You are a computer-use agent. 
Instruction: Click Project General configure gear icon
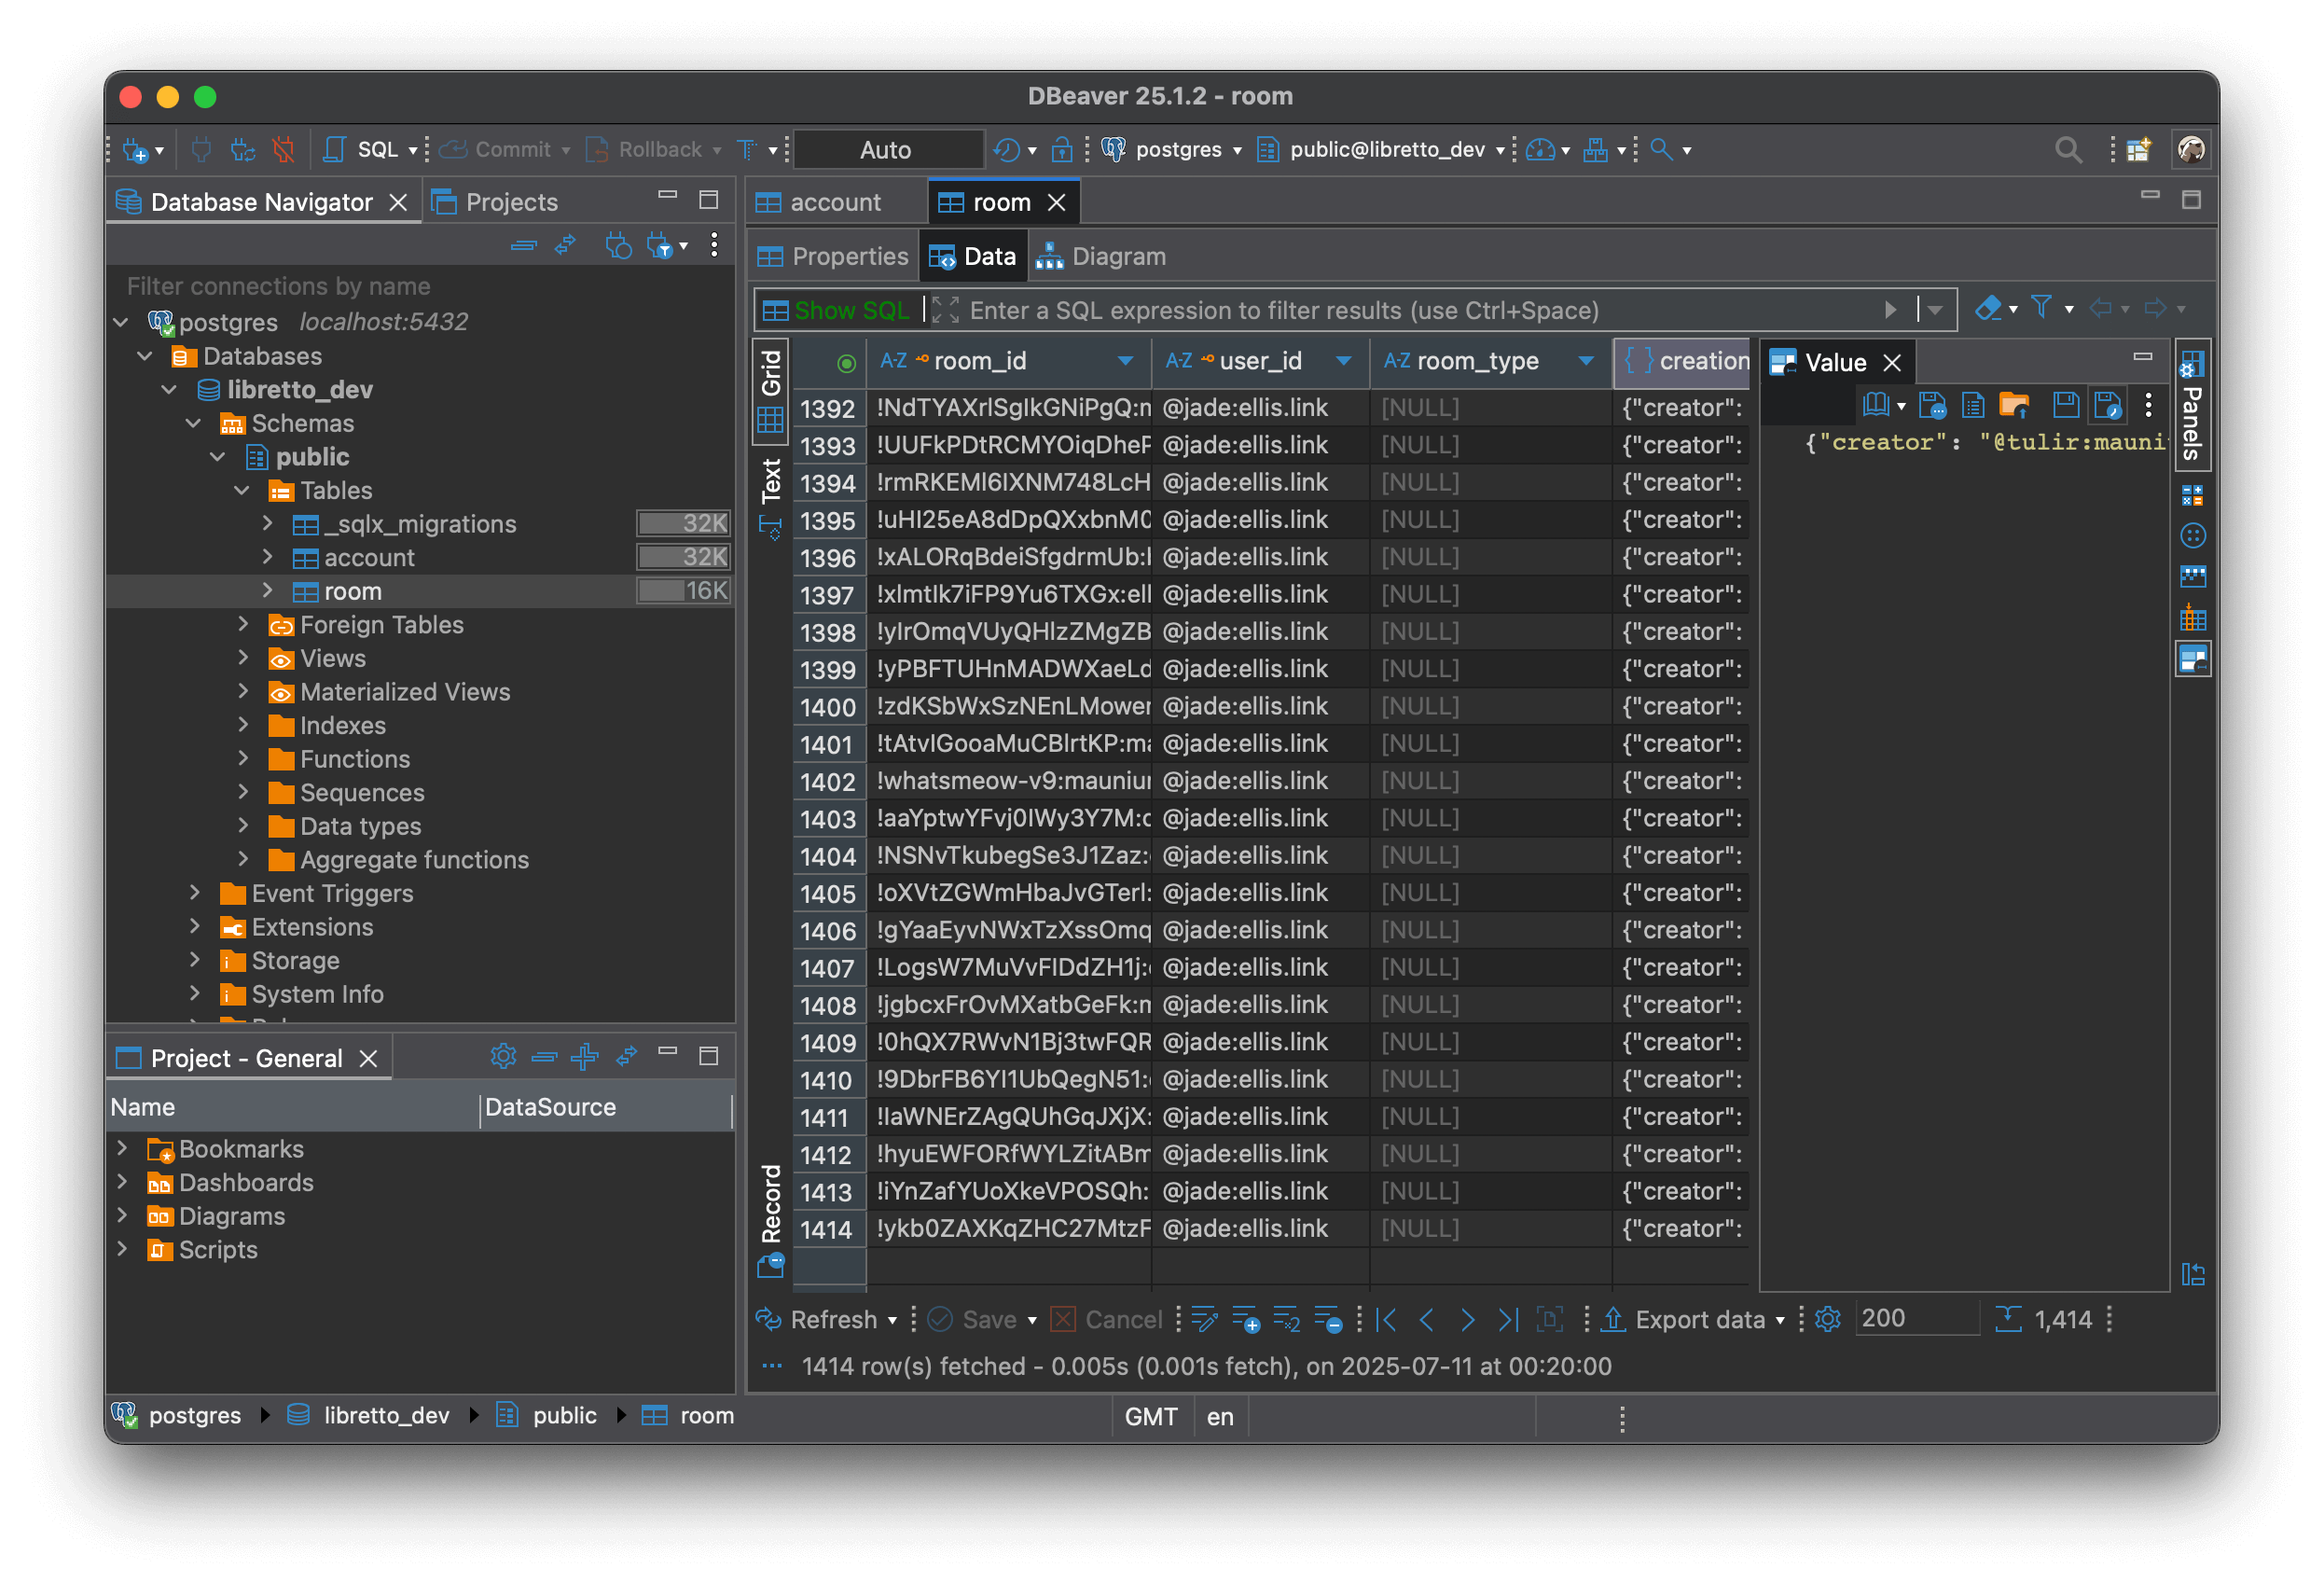click(503, 1057)
